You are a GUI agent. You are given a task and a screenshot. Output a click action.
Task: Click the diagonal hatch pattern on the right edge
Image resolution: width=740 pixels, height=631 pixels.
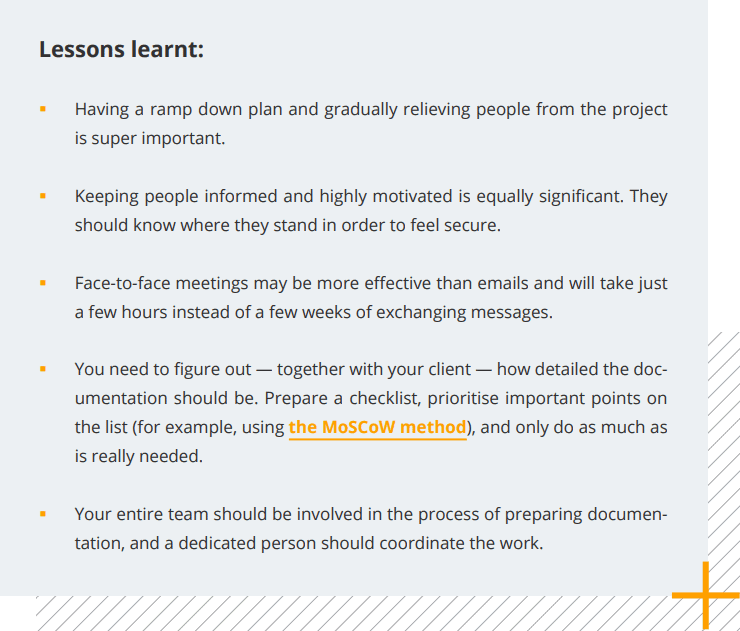click(723, 450)
